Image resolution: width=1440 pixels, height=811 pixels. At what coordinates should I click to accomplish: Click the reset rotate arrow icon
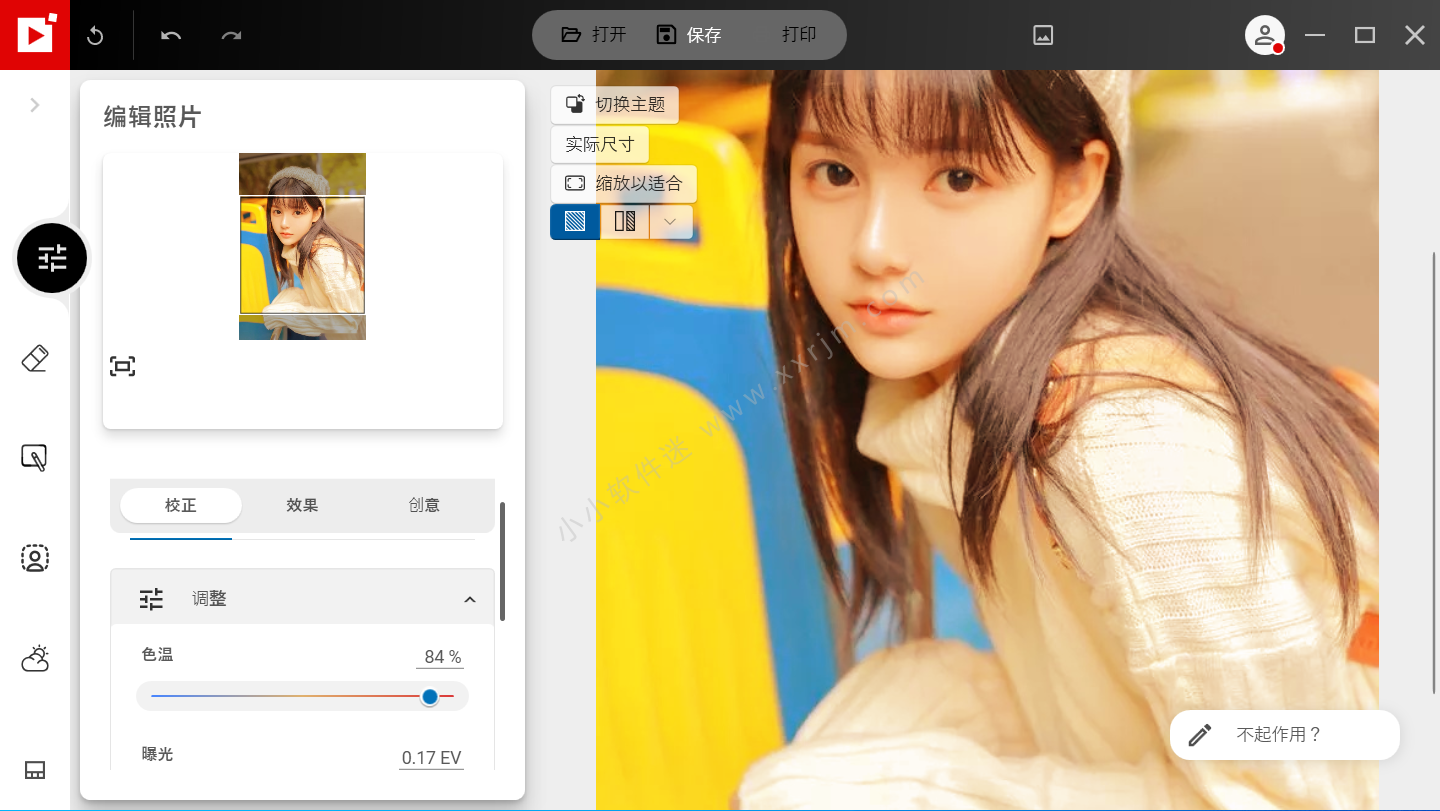[x=95, y=36]
